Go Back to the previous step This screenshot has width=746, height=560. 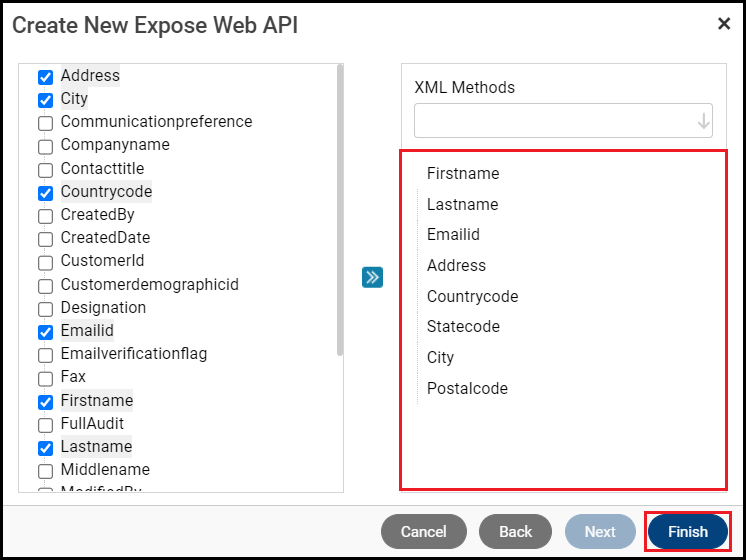515,532
